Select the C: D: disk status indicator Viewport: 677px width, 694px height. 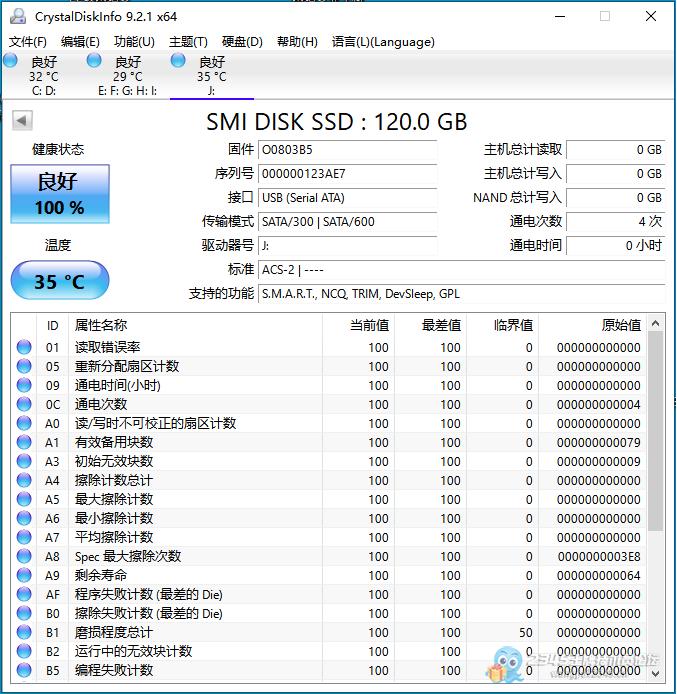(x=11, y=60)
